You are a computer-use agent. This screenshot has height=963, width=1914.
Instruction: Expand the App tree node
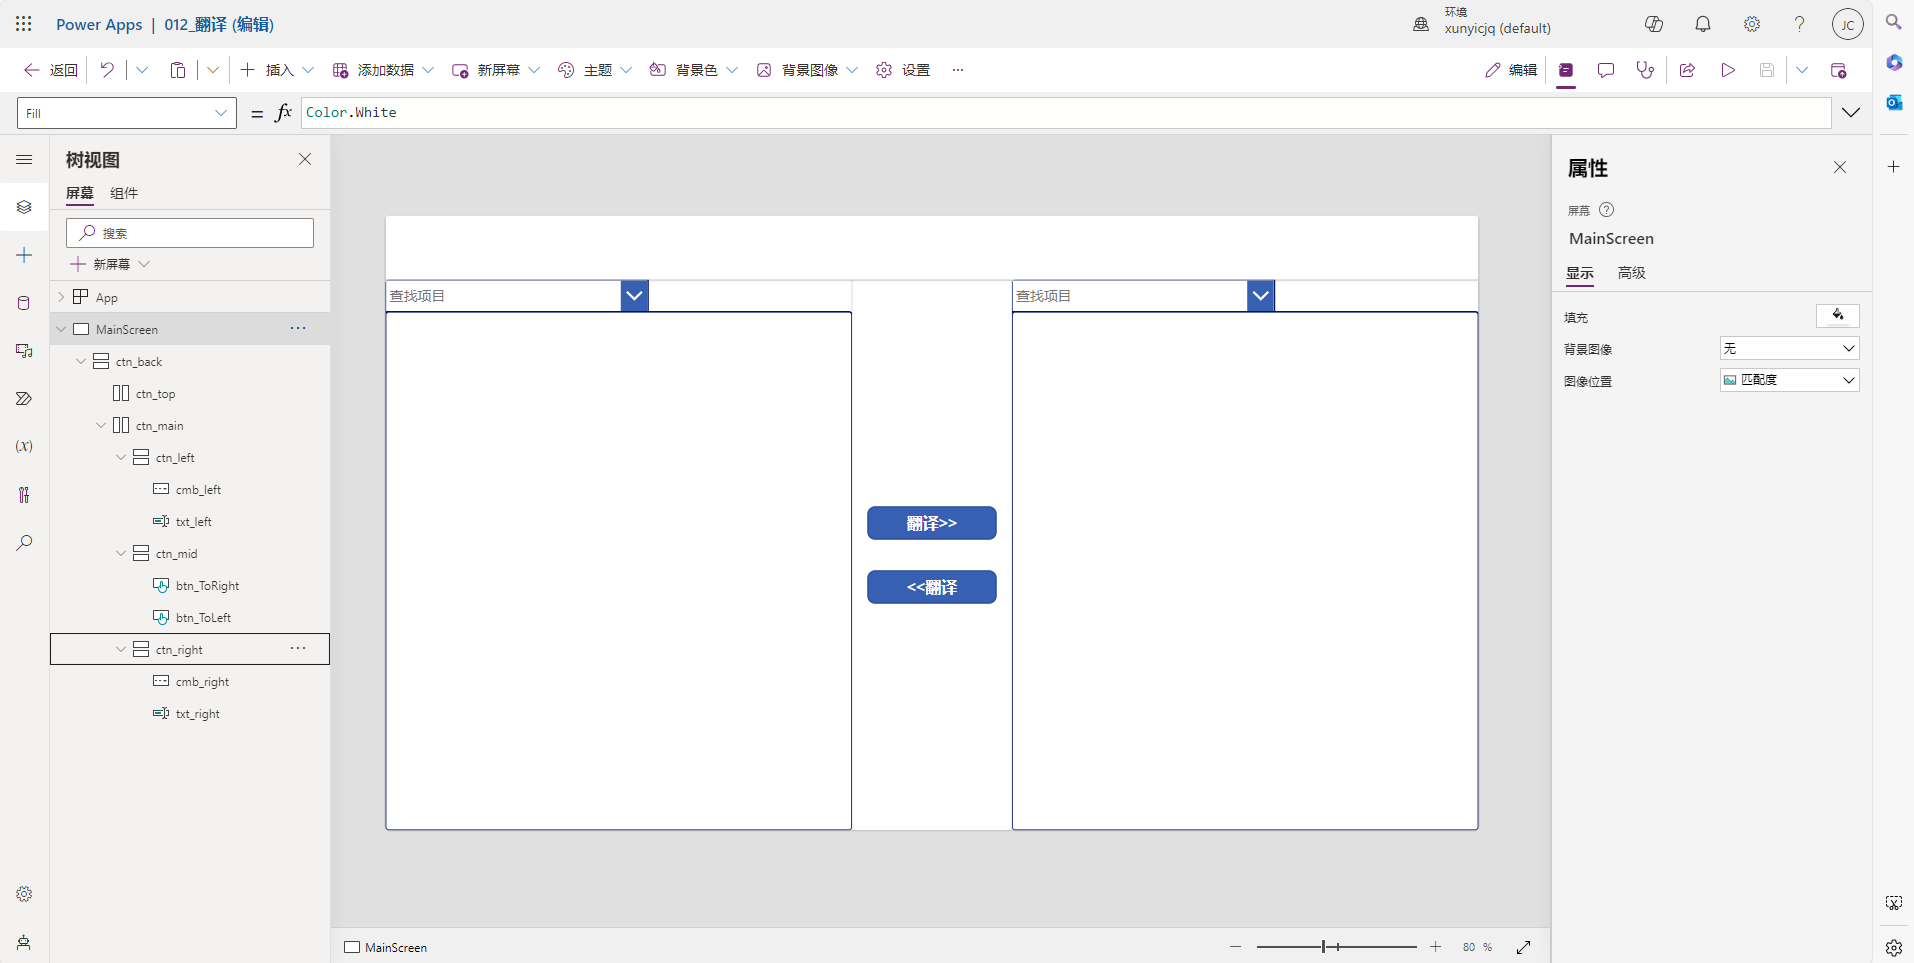click(61, 298)
